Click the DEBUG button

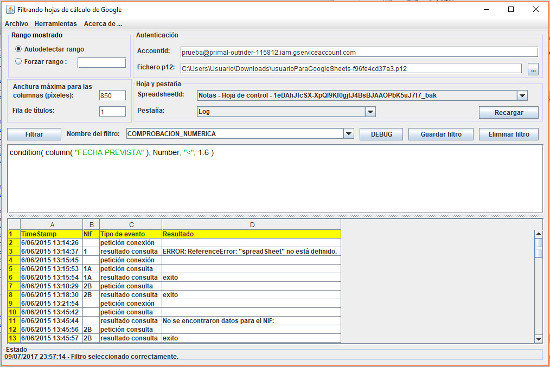tap(381, 134)
